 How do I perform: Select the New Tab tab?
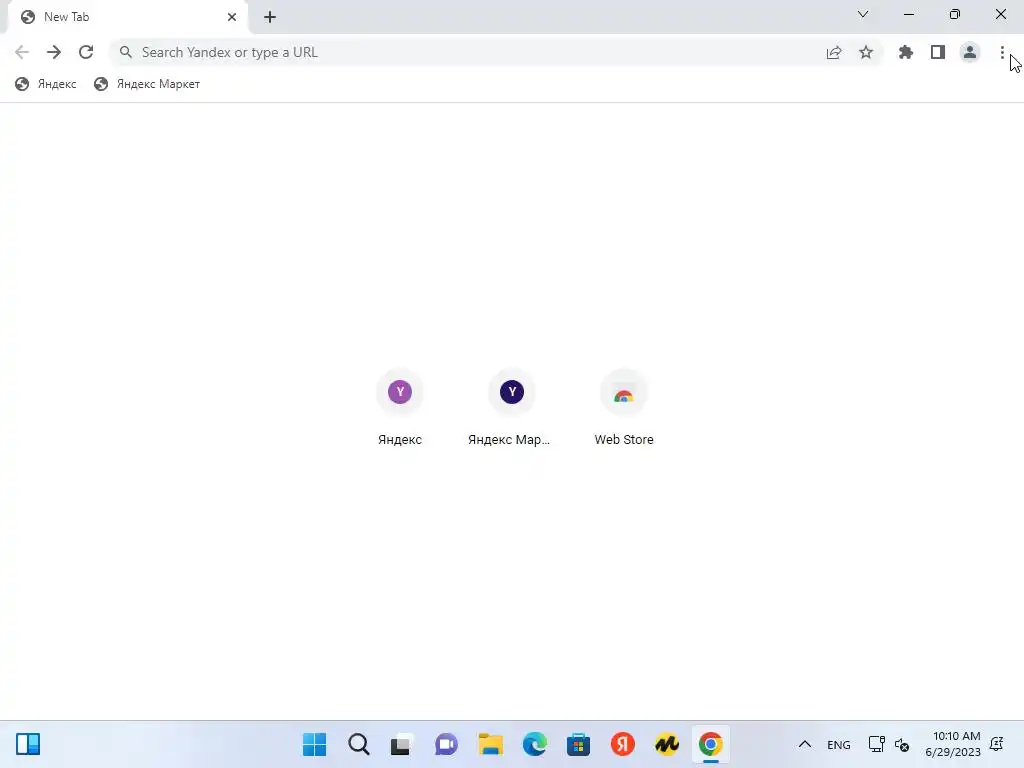128,17
